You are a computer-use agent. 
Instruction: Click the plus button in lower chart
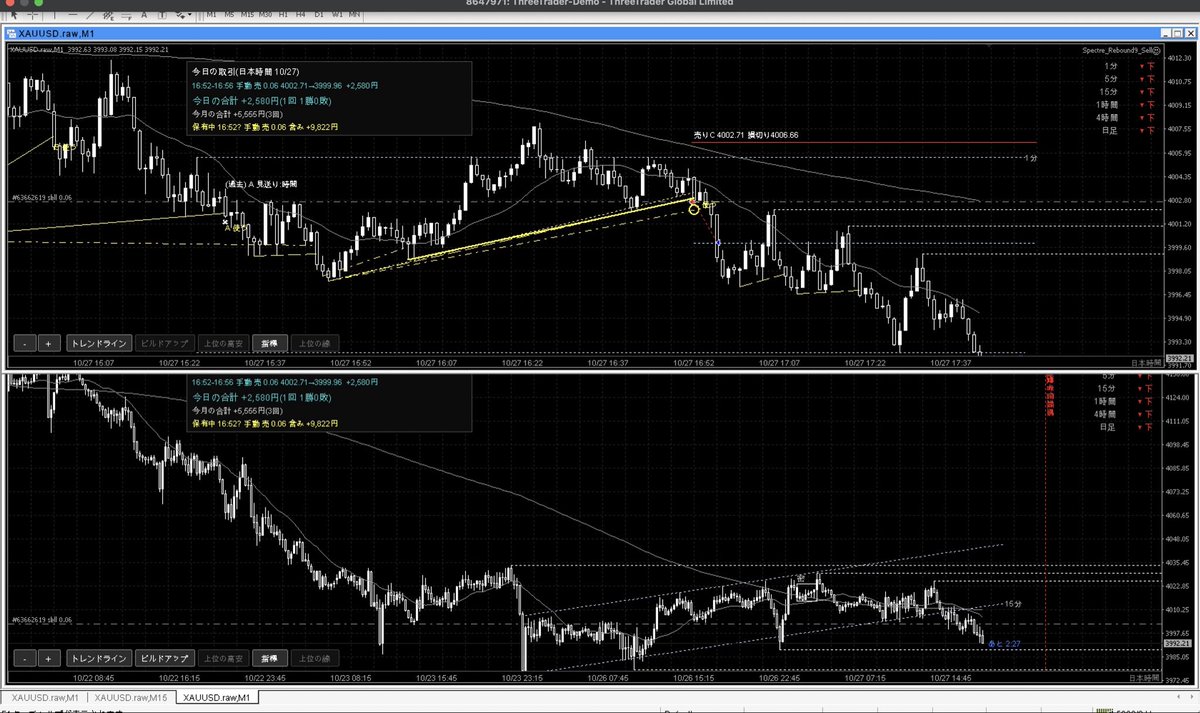(x=49, y=659)
